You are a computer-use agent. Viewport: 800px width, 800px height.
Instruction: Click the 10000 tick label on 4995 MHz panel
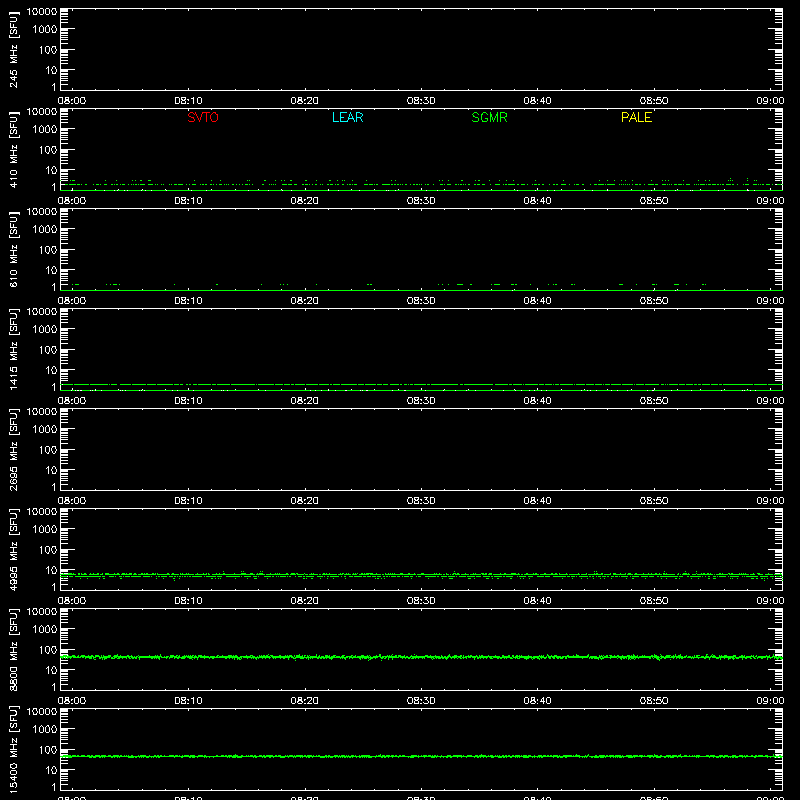point(42,512)
